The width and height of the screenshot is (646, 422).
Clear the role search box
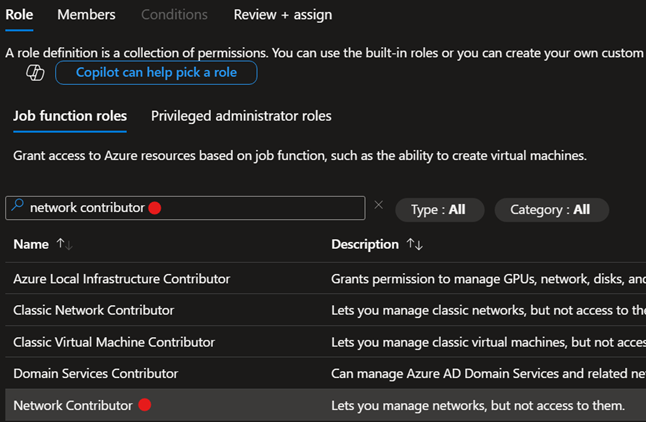coord(379,205)
